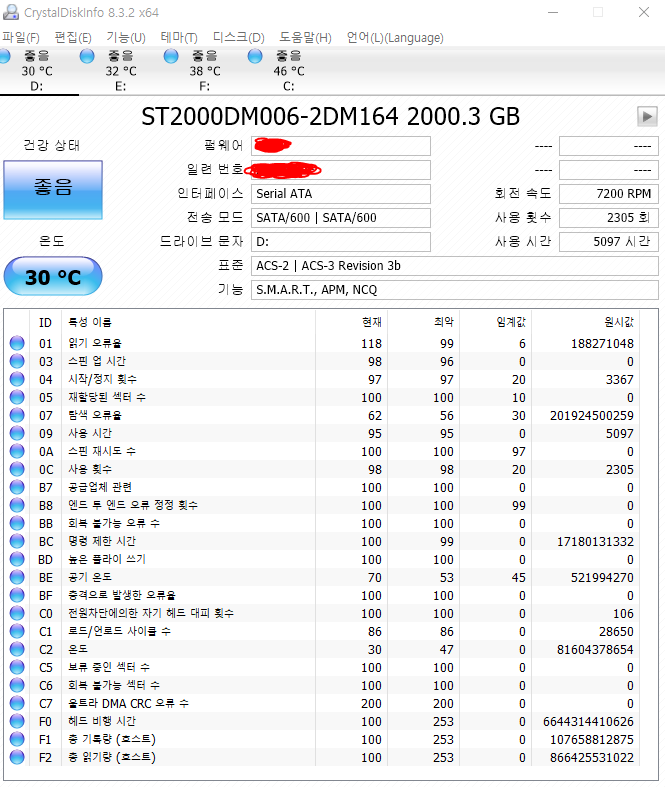Open the 편집(E) menu
Image resolution: width=665 pixels, height=787 pixels.
[73, 38]
